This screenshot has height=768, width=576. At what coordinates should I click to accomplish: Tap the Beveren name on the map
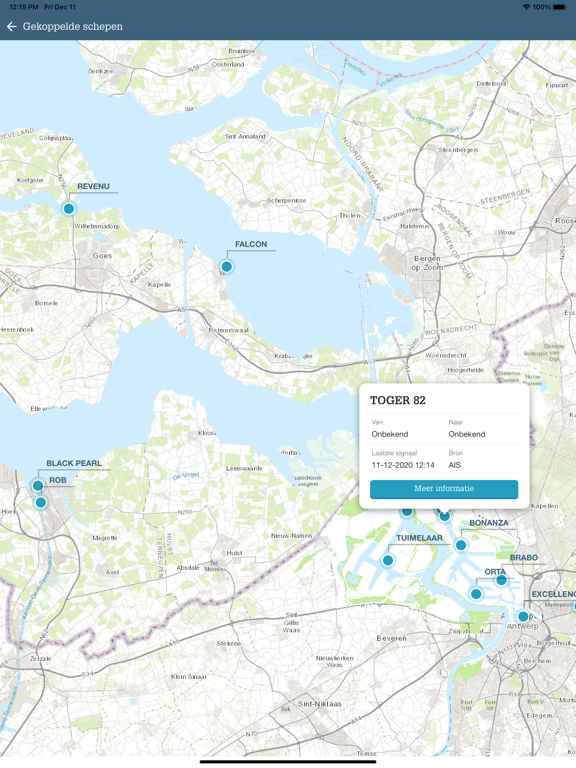tap(391, 638)
